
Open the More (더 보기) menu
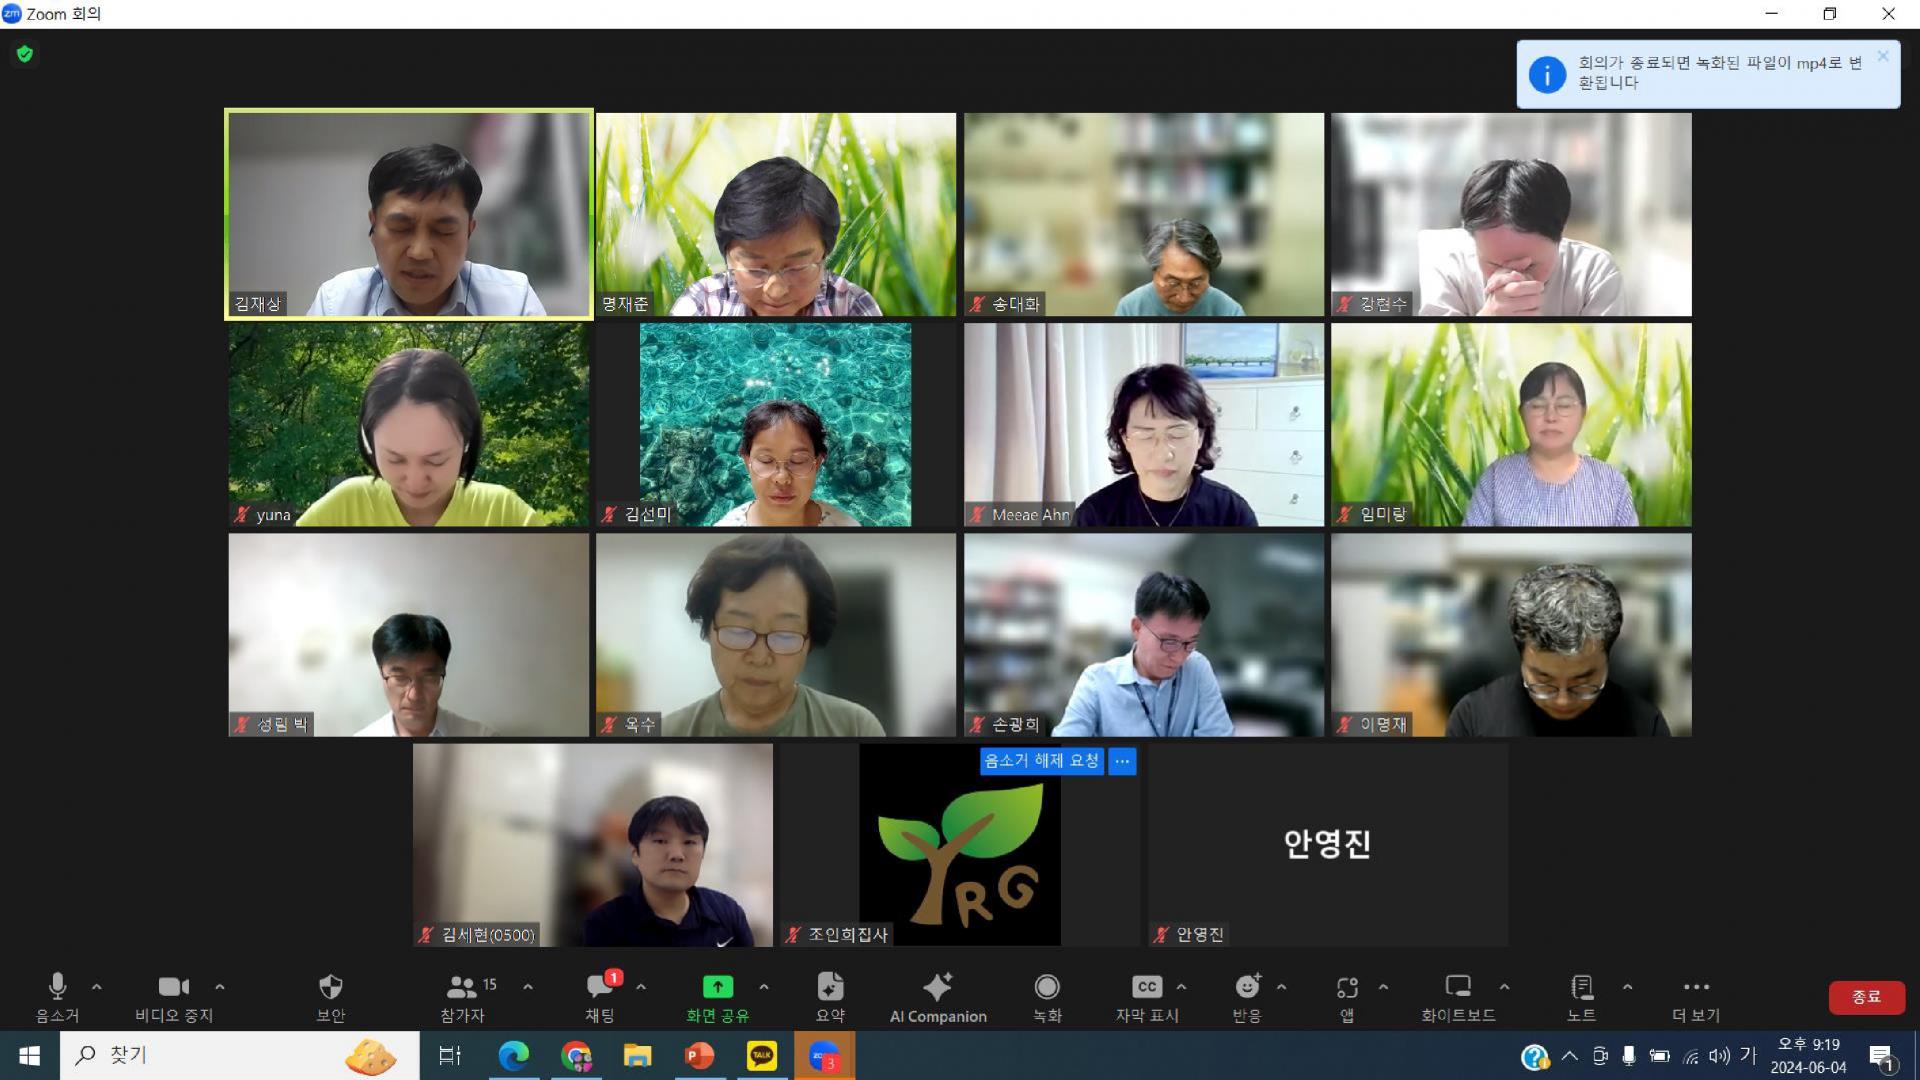pos(1696,987)
